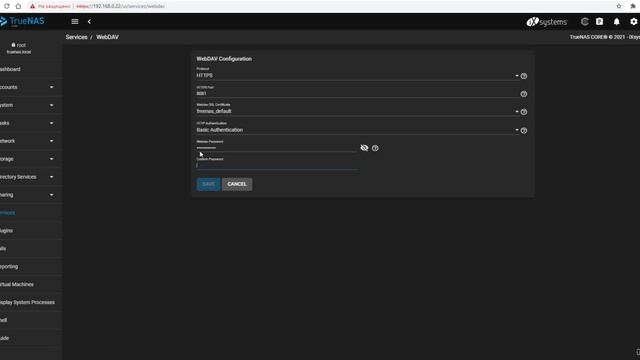Show help for the HTTPS Port field
Viewport: 640px width, 360px height.
pyautogui.click(x=524, y=94)
